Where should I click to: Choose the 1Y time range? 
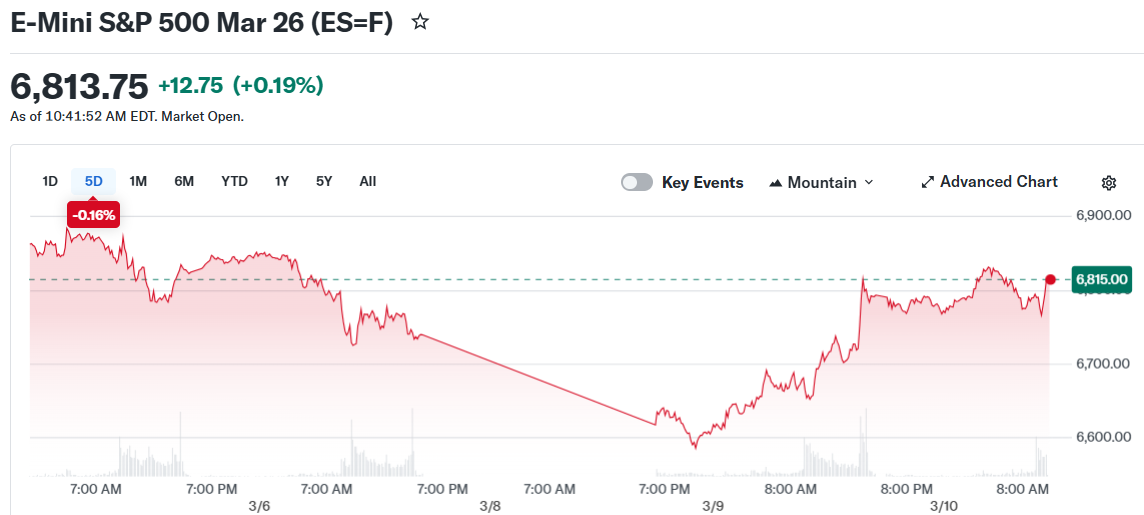(x=282, y=181)
